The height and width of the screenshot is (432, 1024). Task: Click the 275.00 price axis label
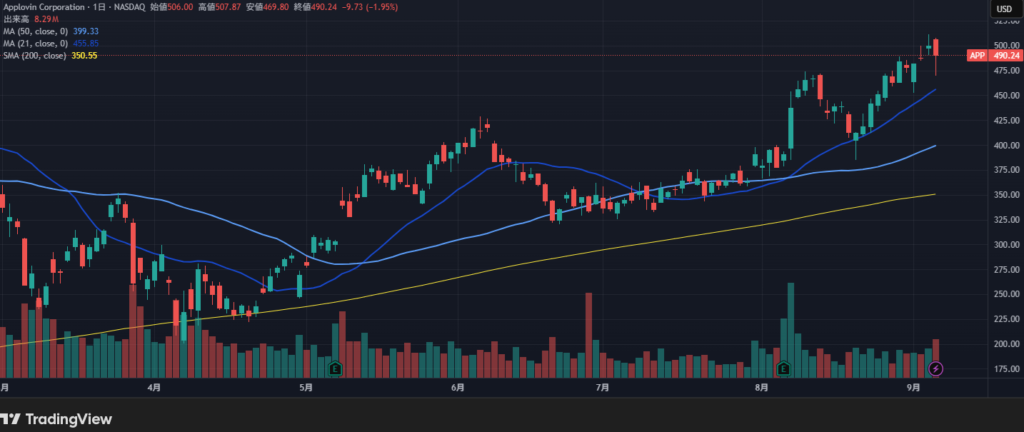click(x=1006, y=270)
